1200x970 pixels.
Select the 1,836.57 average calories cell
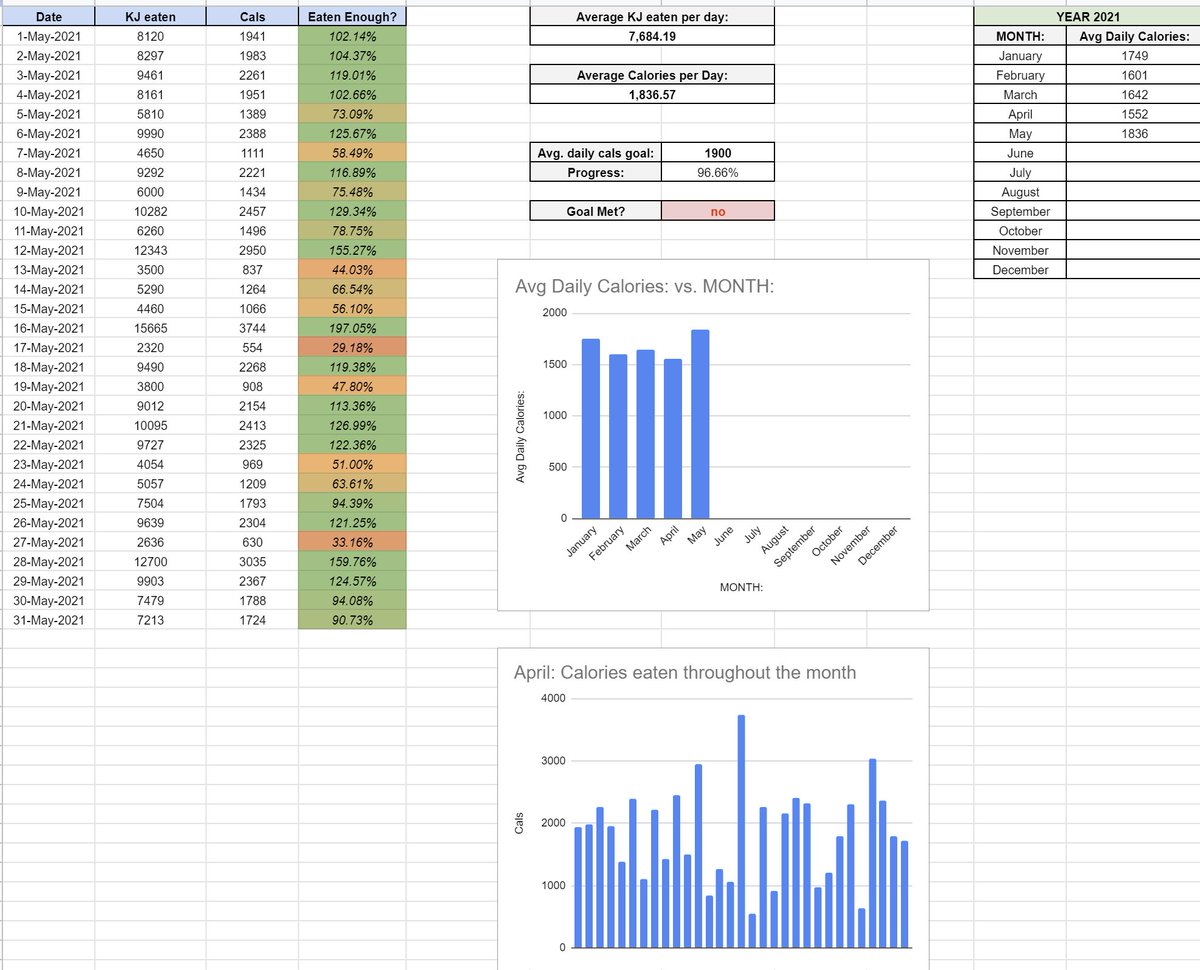(x=651, y=94)
